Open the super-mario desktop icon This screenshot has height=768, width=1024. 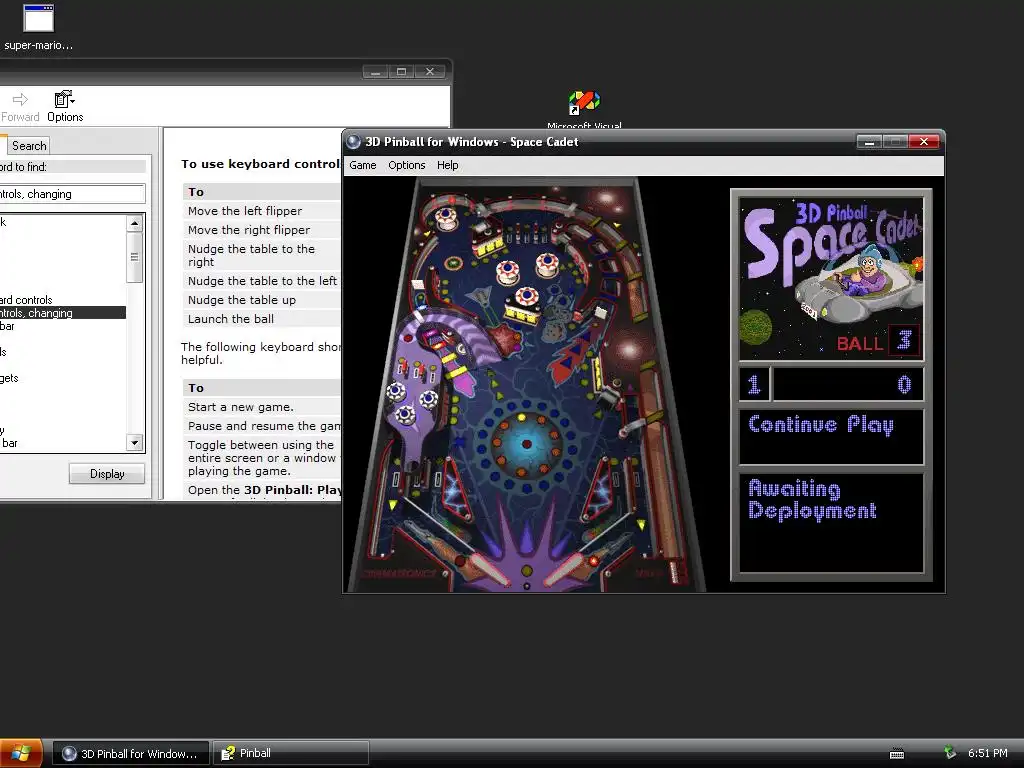click(x=39, y=28)
